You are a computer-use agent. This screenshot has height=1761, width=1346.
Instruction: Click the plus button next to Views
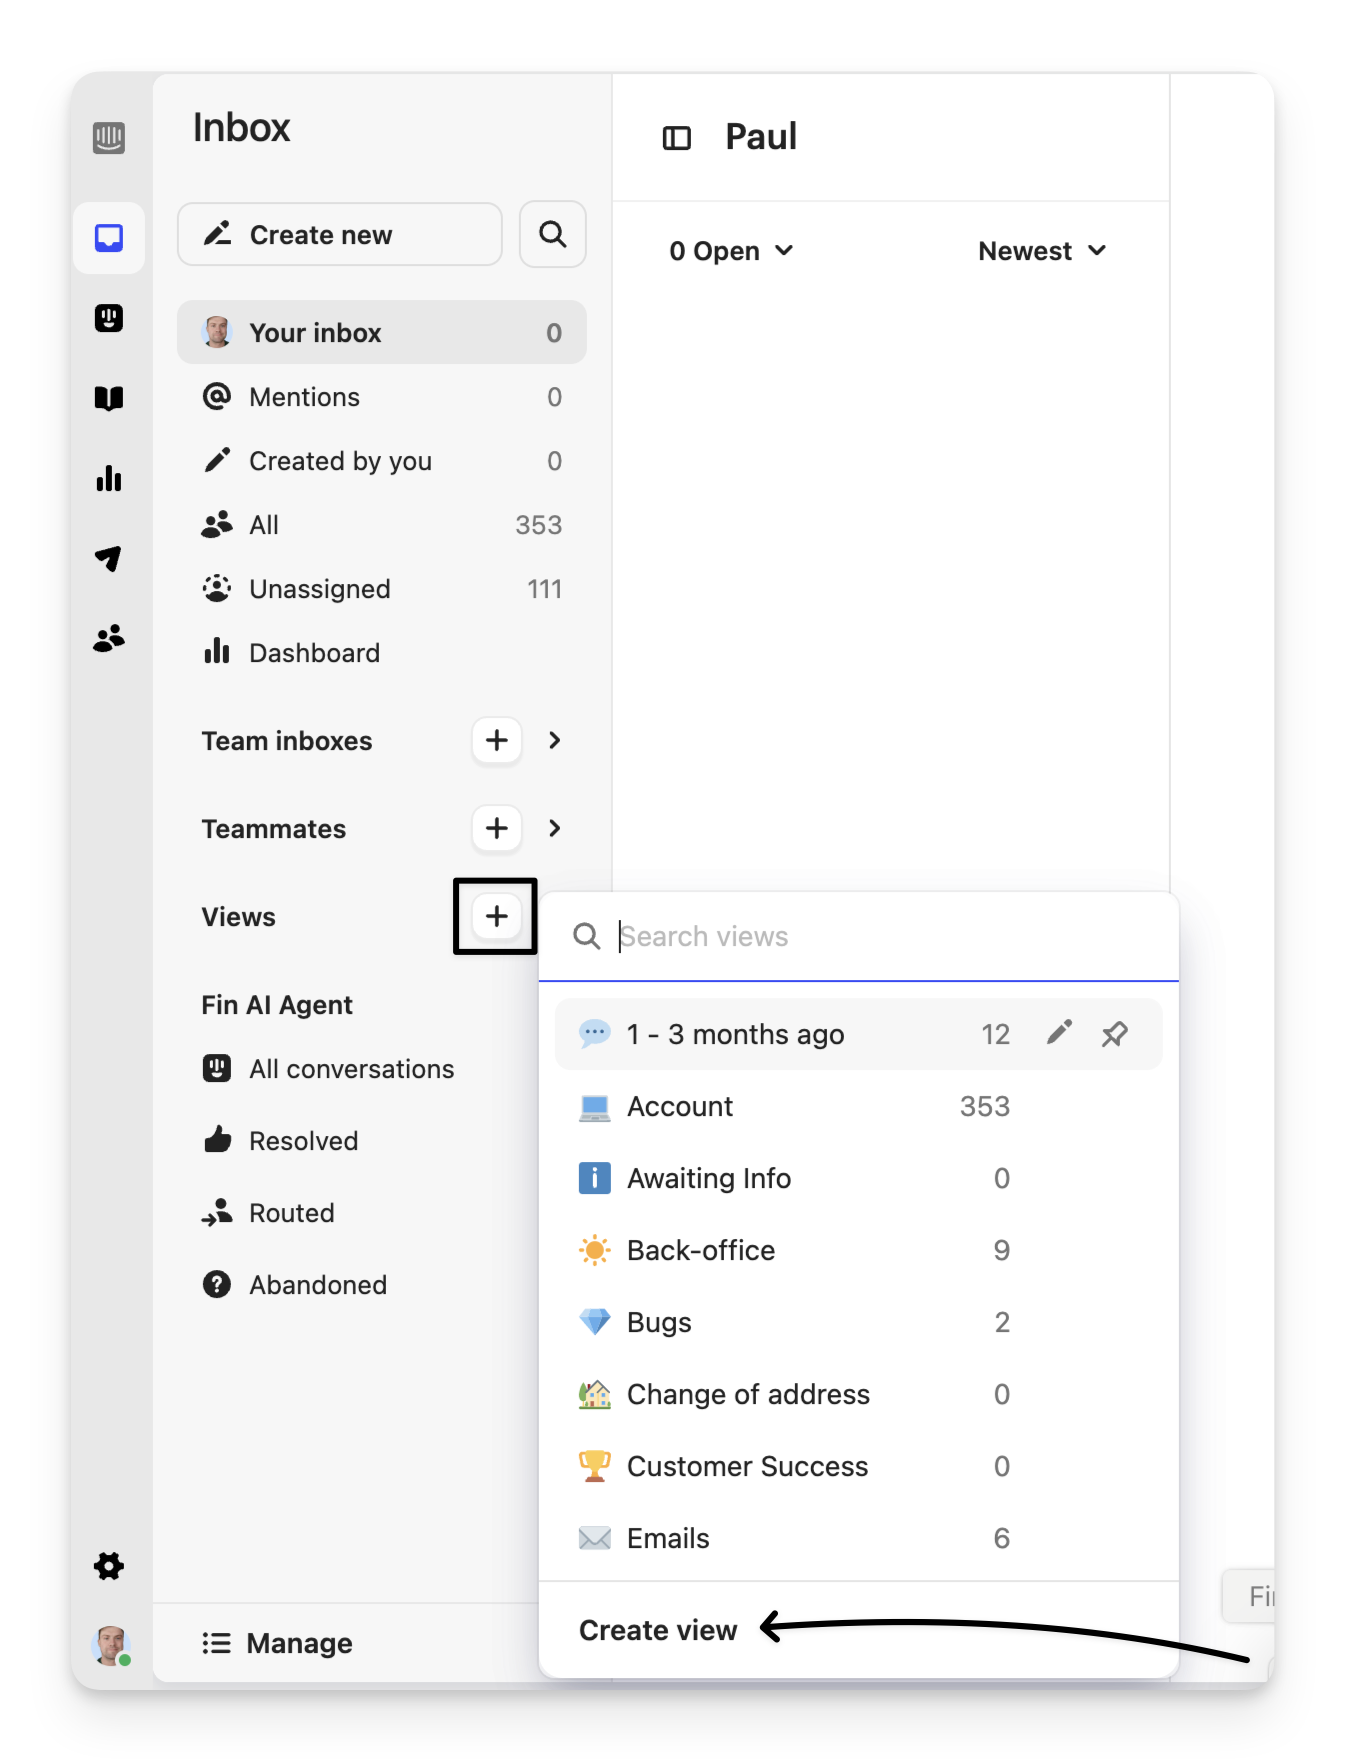click(496, 917)
